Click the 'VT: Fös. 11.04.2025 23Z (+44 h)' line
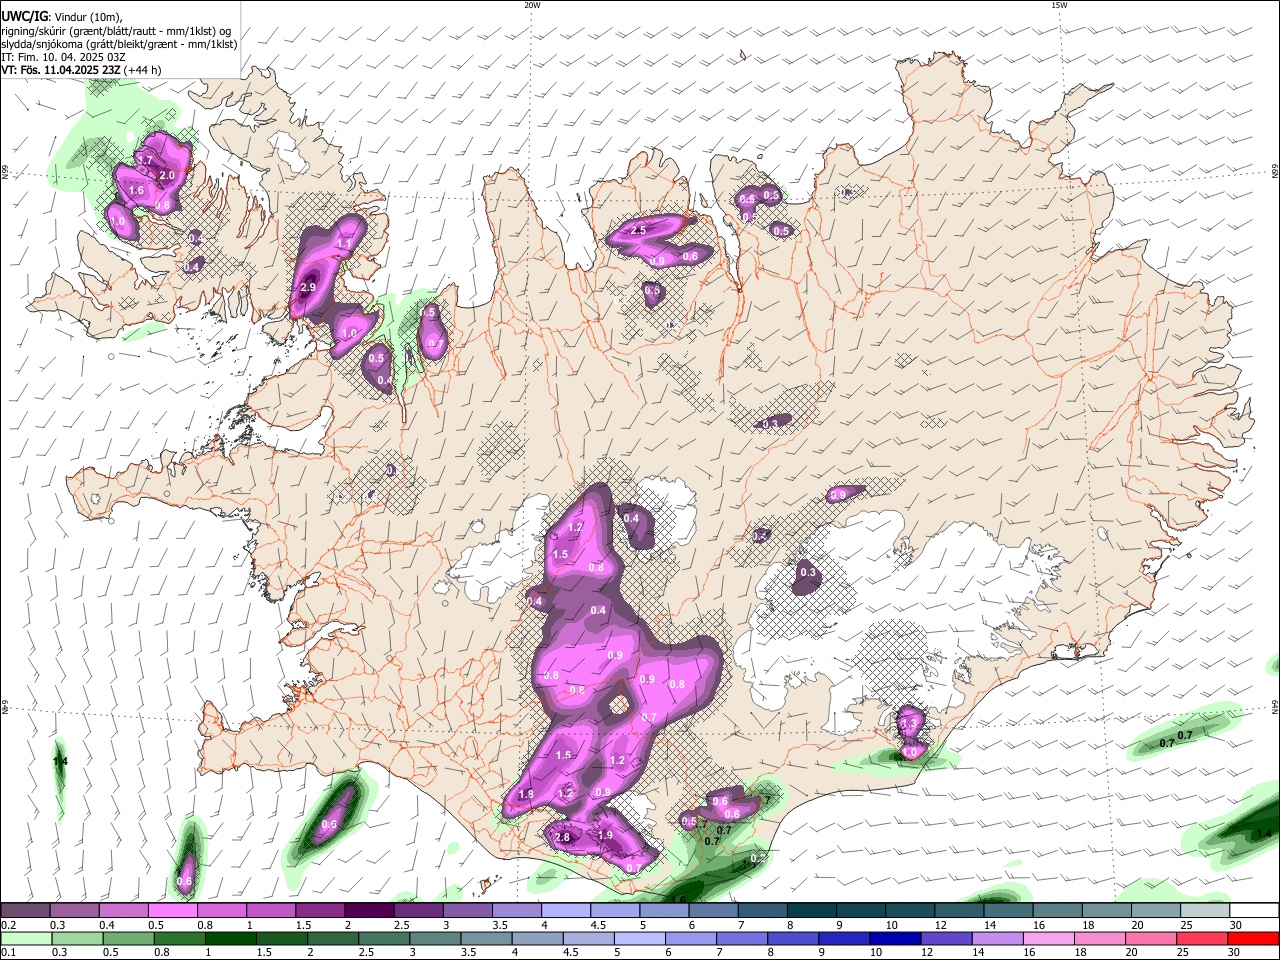 click(81, 70)
